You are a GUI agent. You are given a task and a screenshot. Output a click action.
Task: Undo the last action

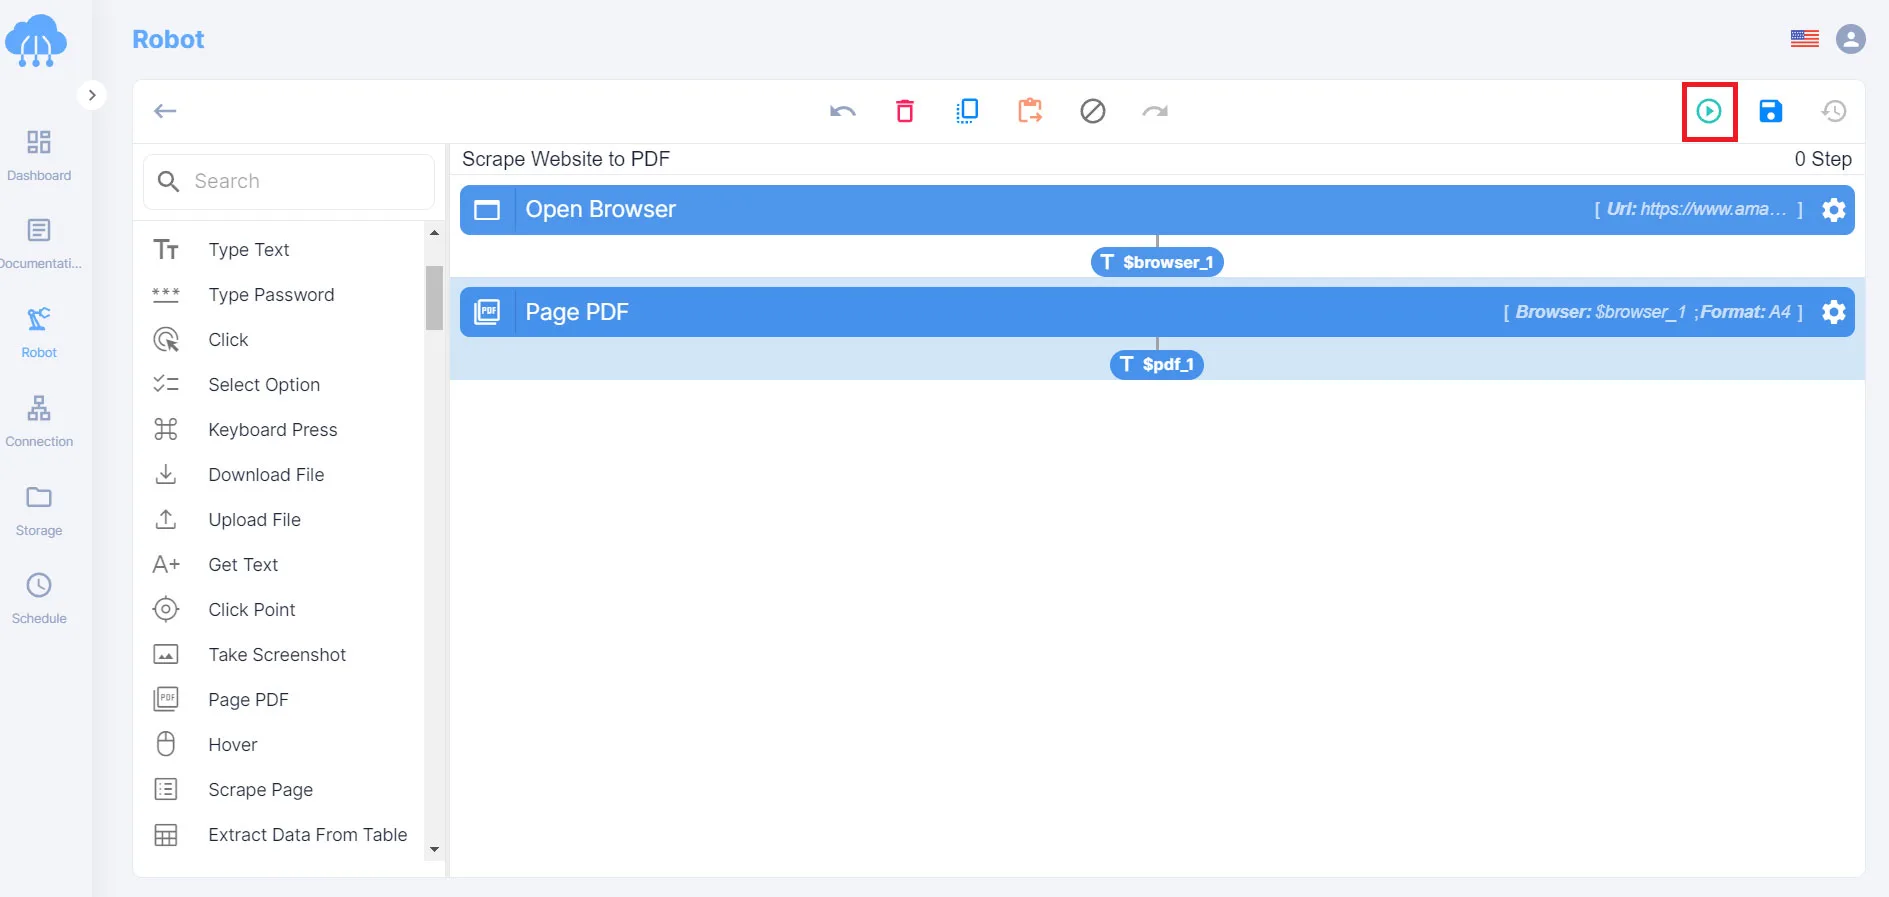tap(843, 111)
